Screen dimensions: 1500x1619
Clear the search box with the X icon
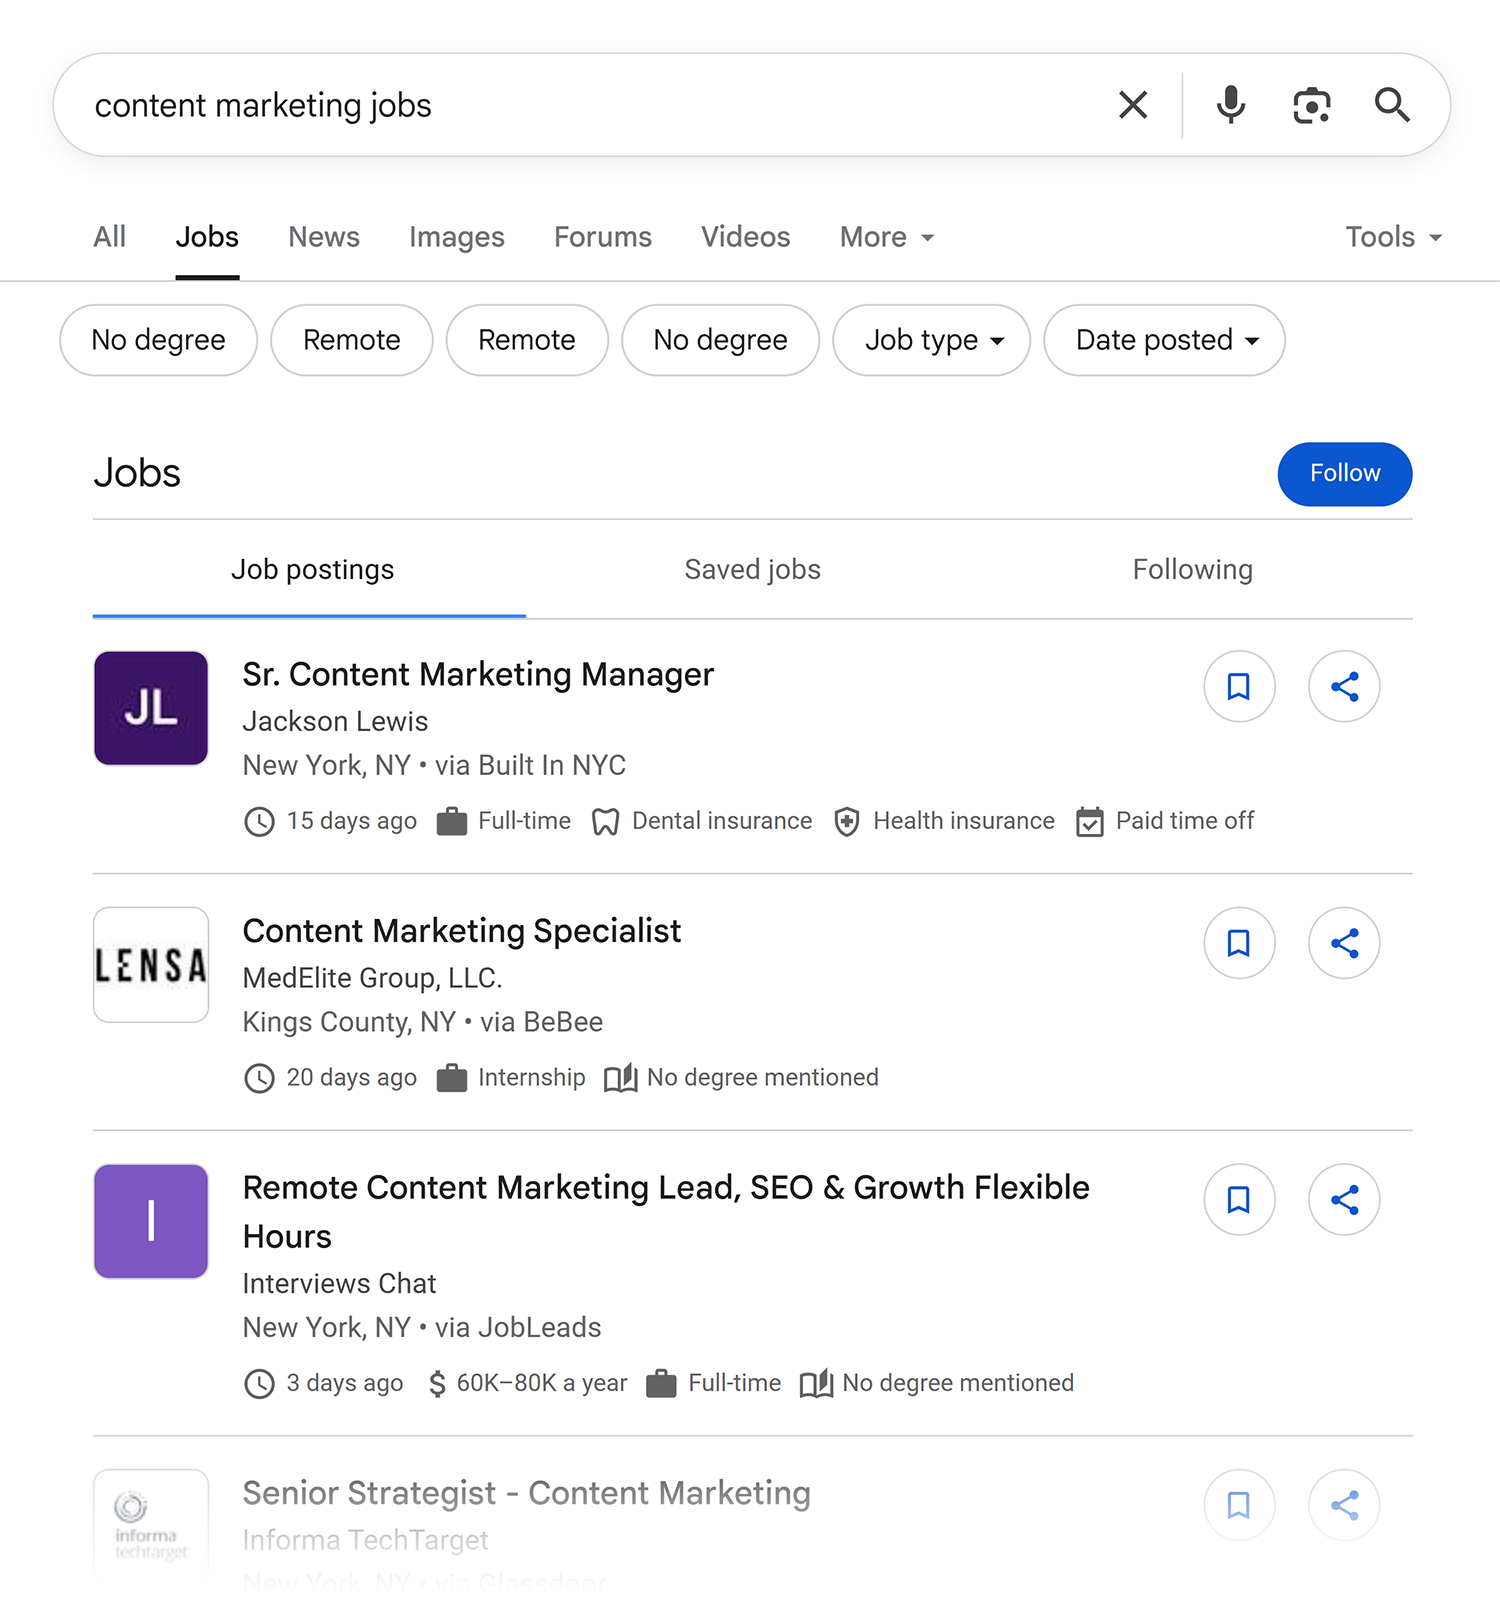(1133, 105)
